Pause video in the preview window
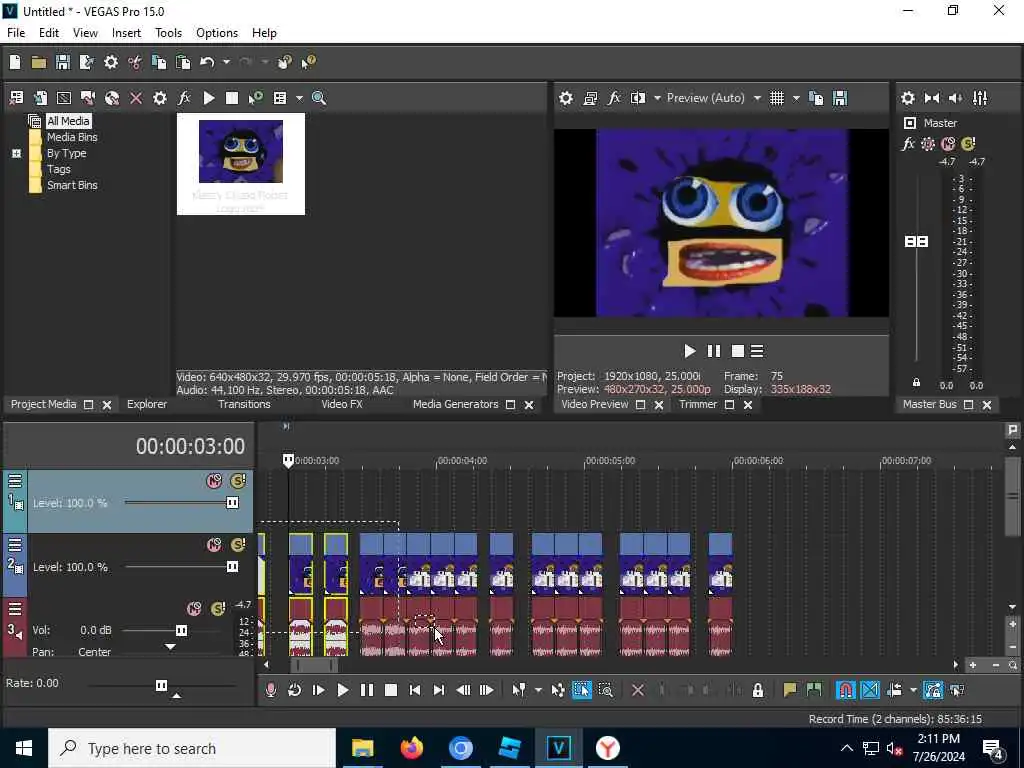Screen dimensions: 1024x768 tap(714, 351)
